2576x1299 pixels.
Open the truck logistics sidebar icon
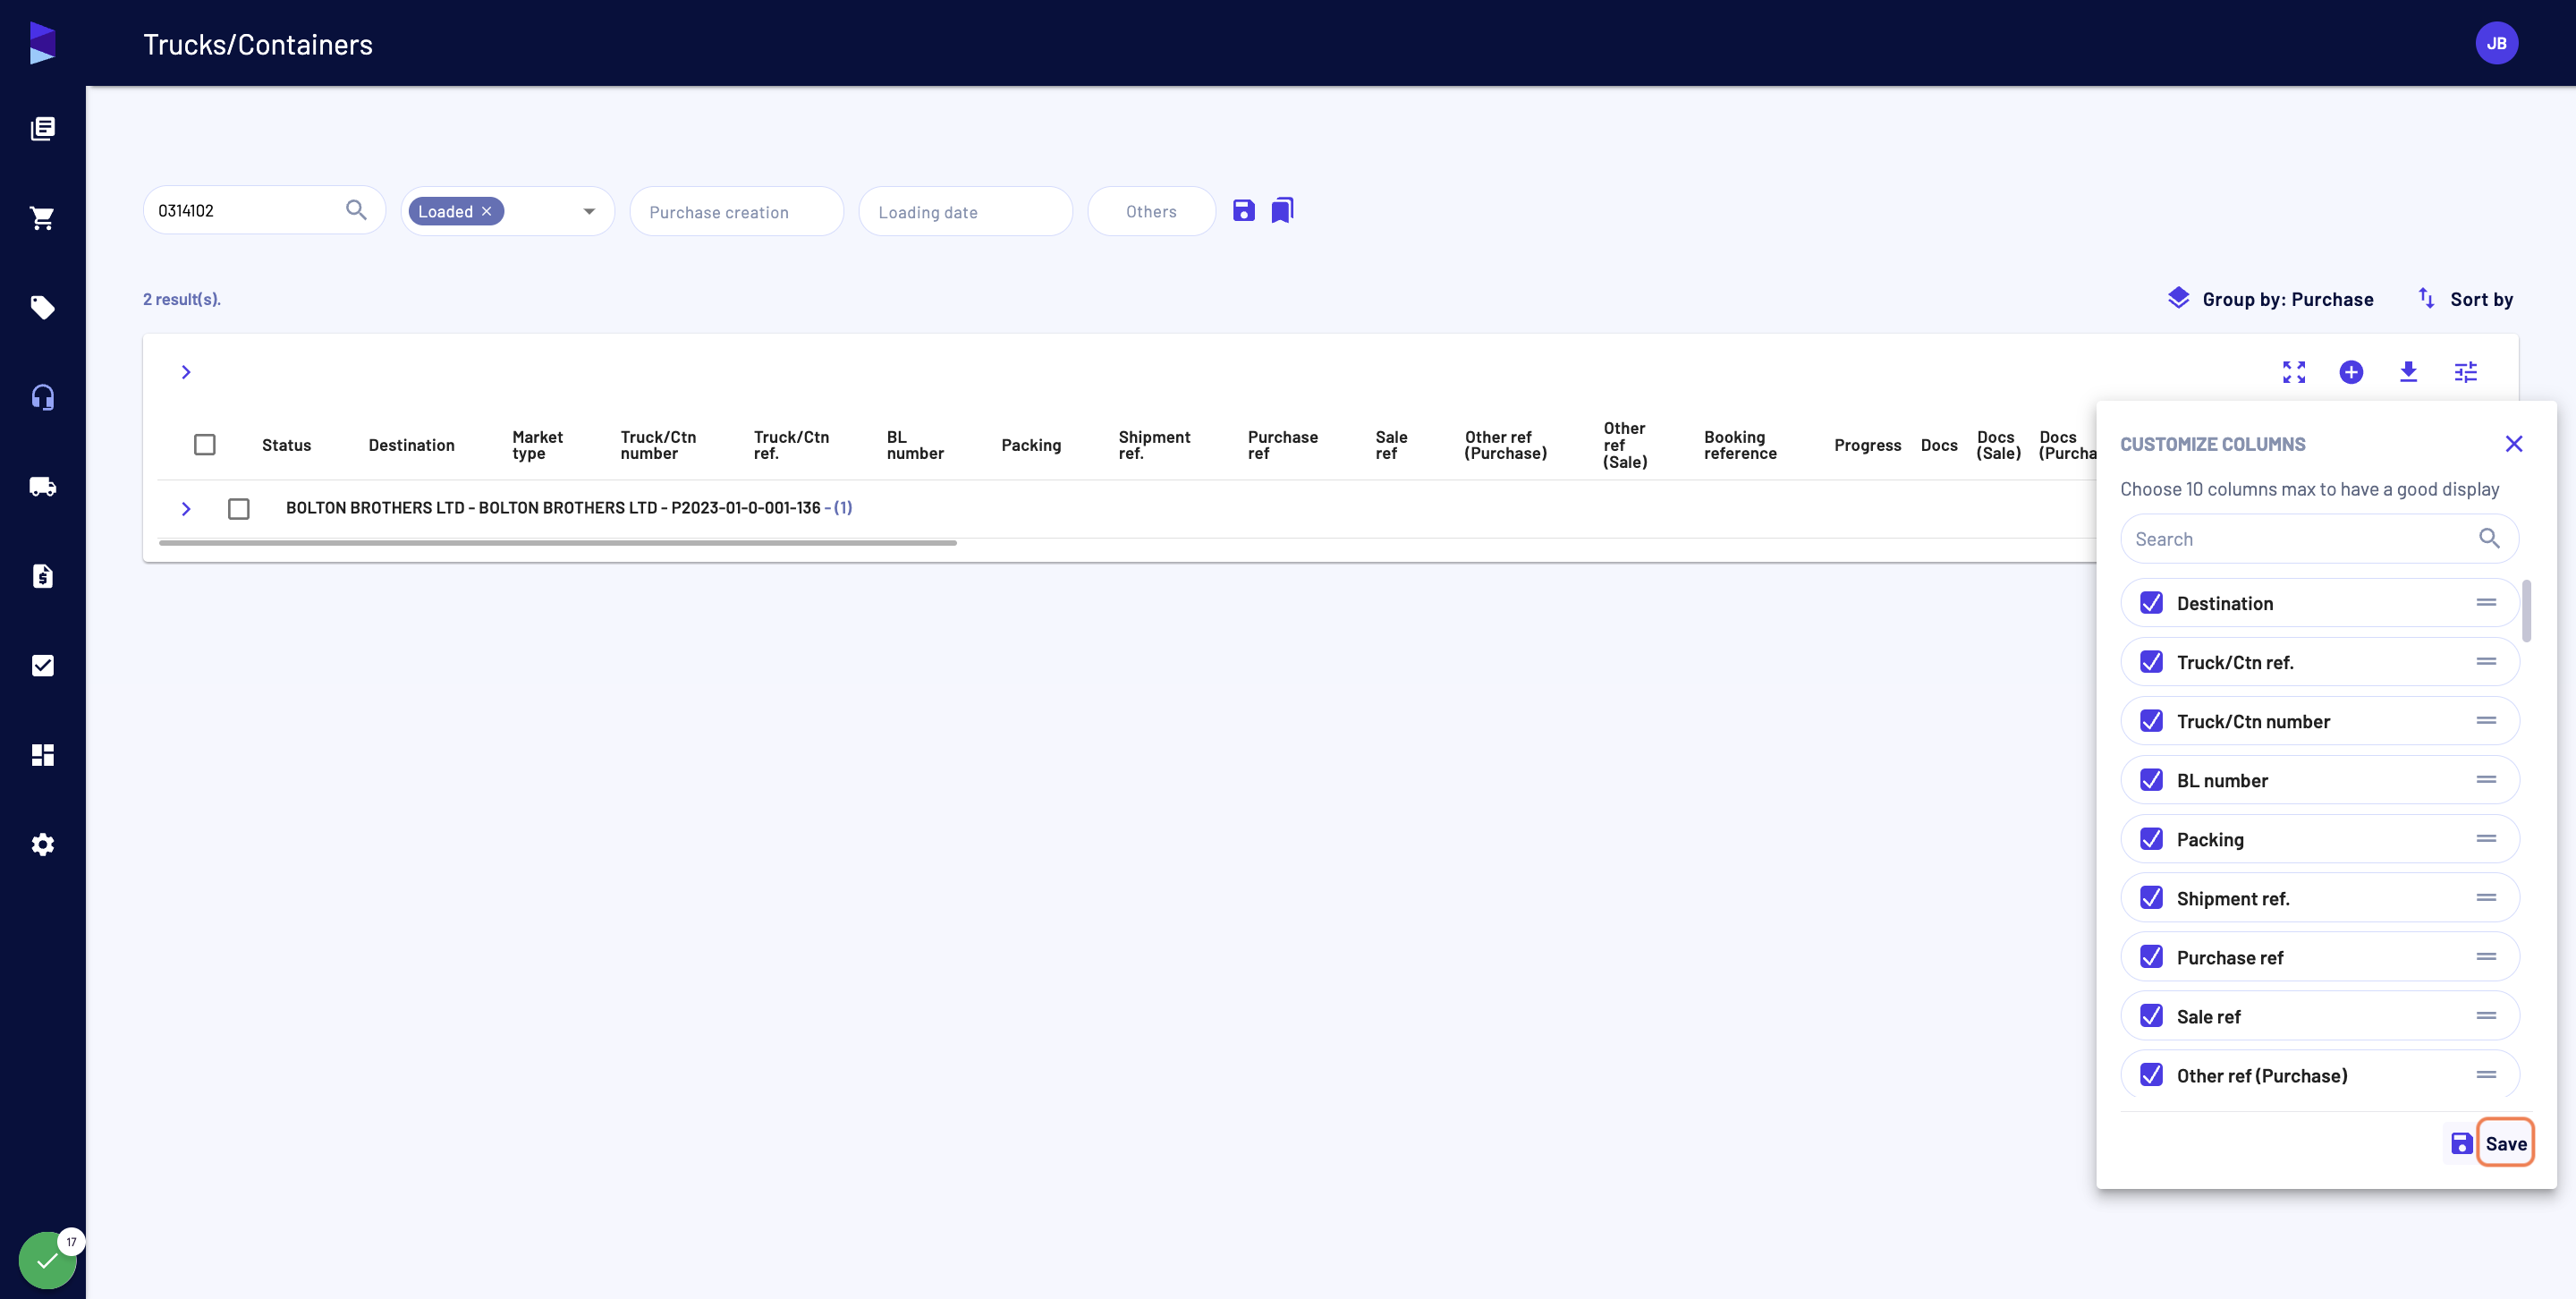pos(43,487)
